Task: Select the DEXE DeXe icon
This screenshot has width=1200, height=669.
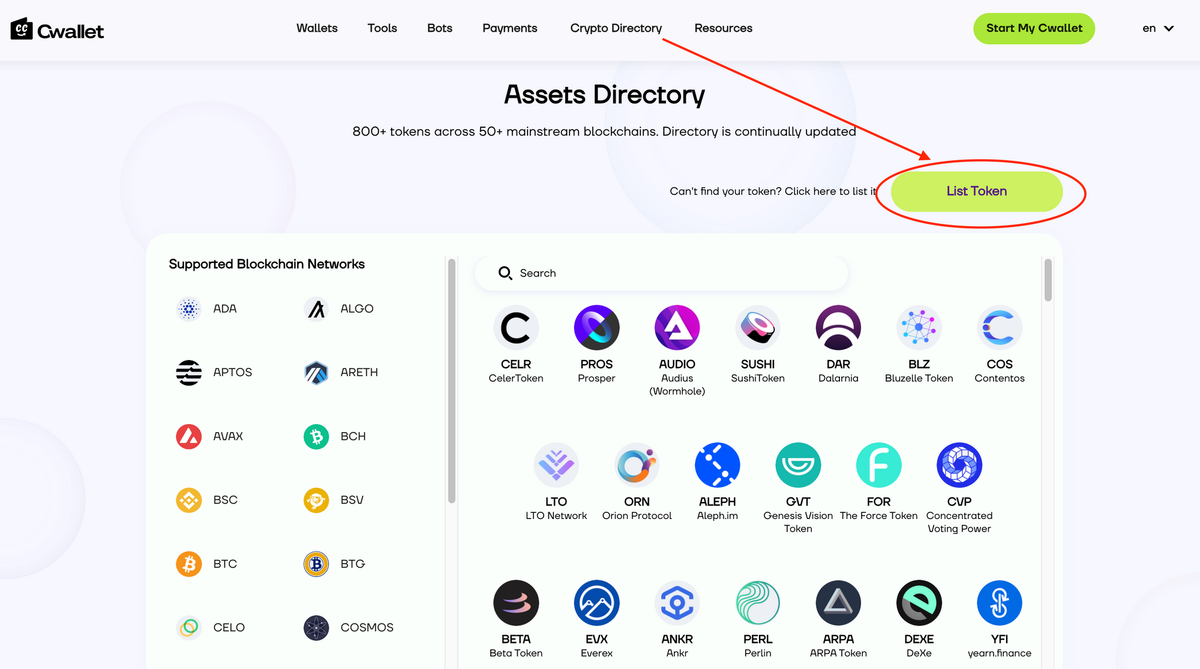Action: 919,603
